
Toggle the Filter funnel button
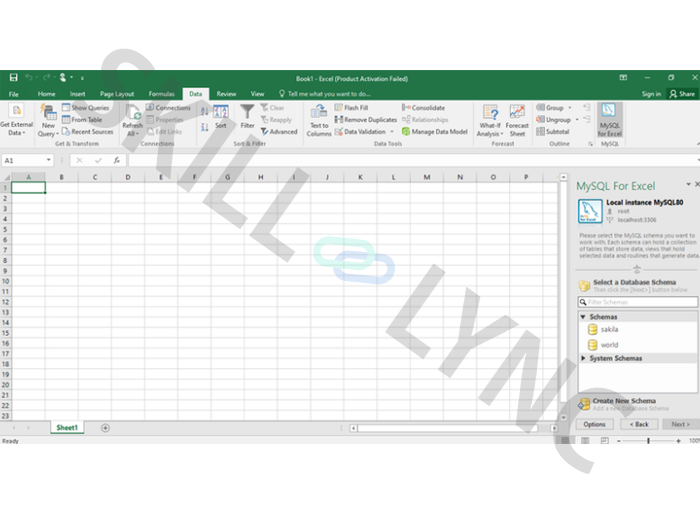pyautogui.click(x=247, y=117)
